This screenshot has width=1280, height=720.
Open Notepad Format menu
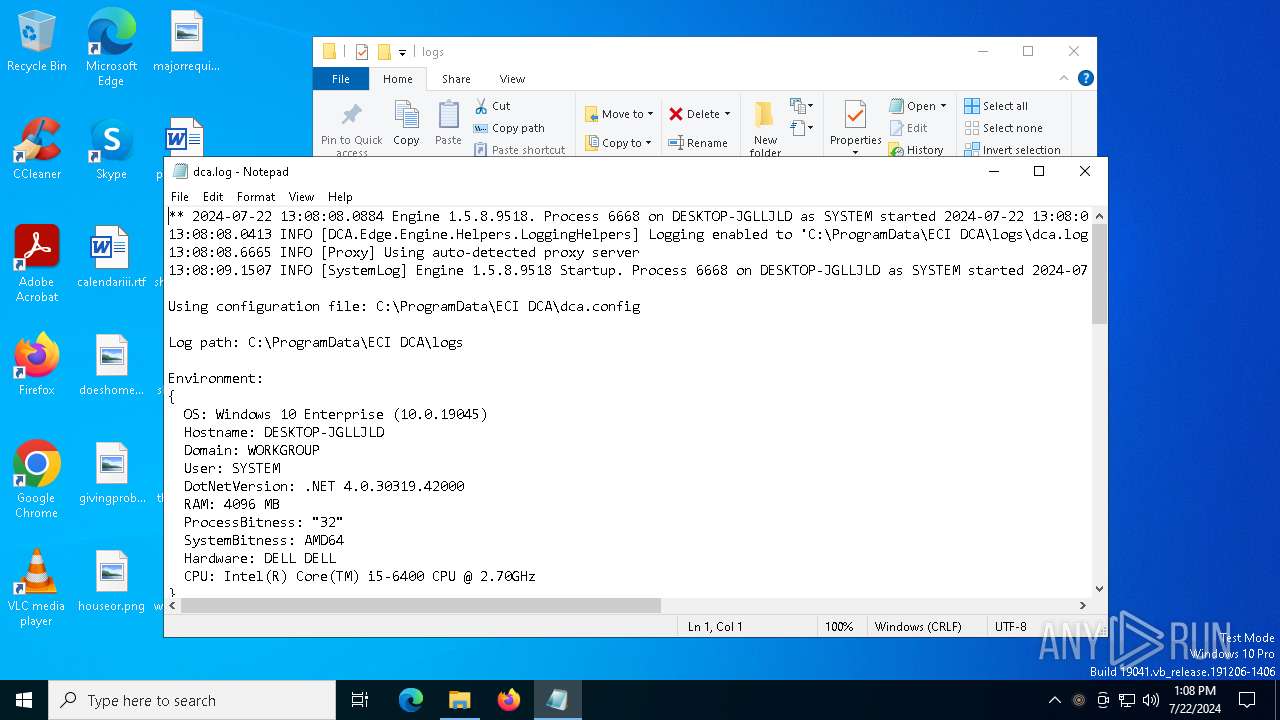pos(256,197)
